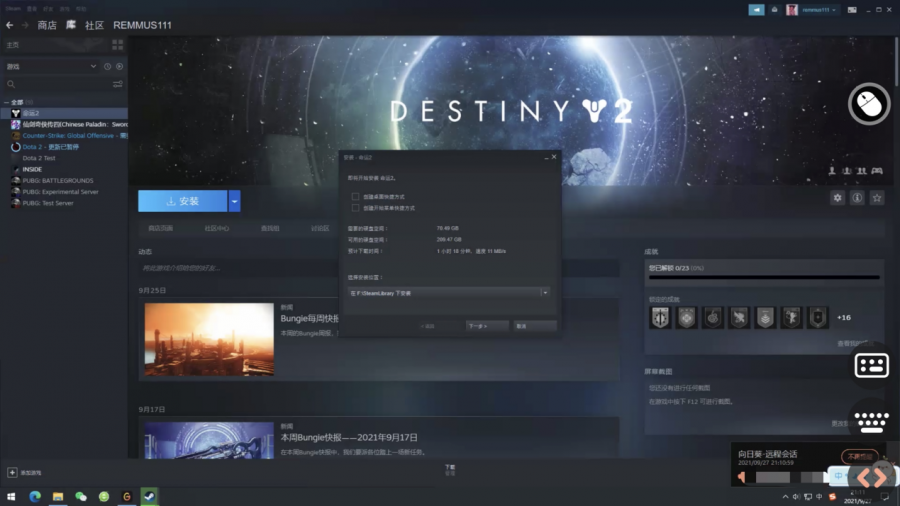This screenshot has width=900, height=506.
Task: Close the install dialog window
Action: pyautogui.click(x=554, y=157)
